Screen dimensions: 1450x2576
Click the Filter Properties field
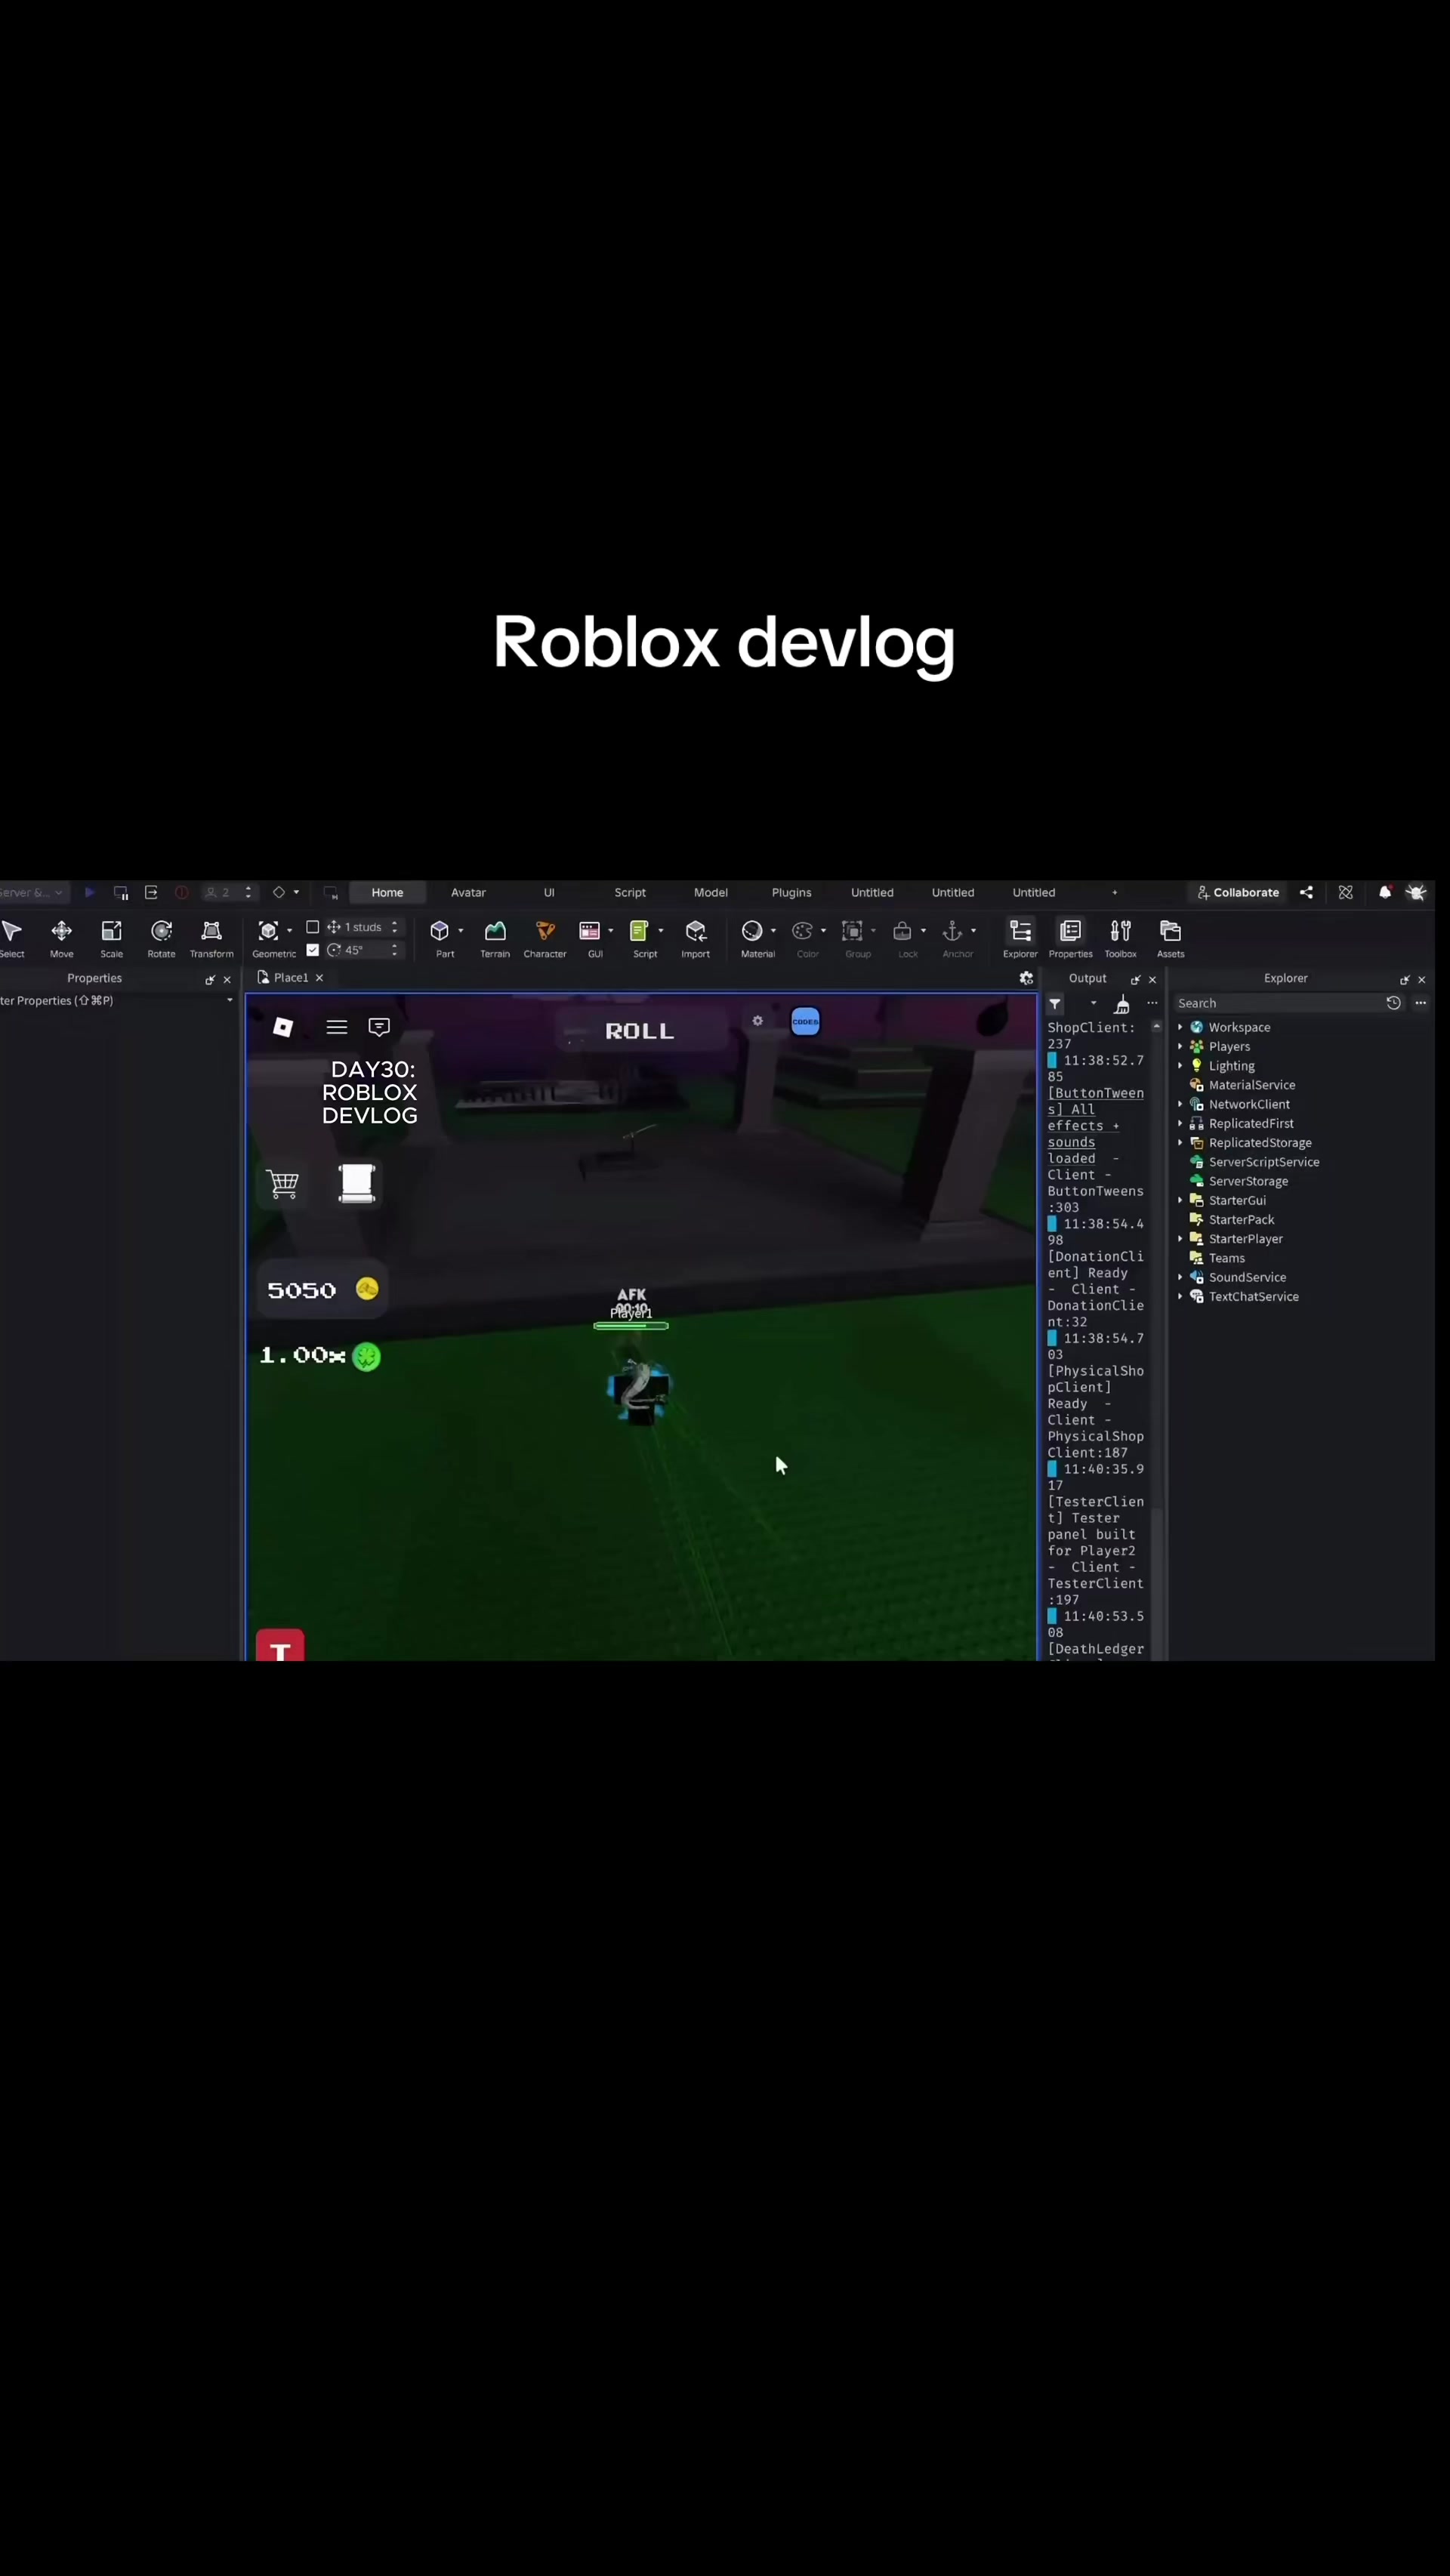coord(113,1000)
